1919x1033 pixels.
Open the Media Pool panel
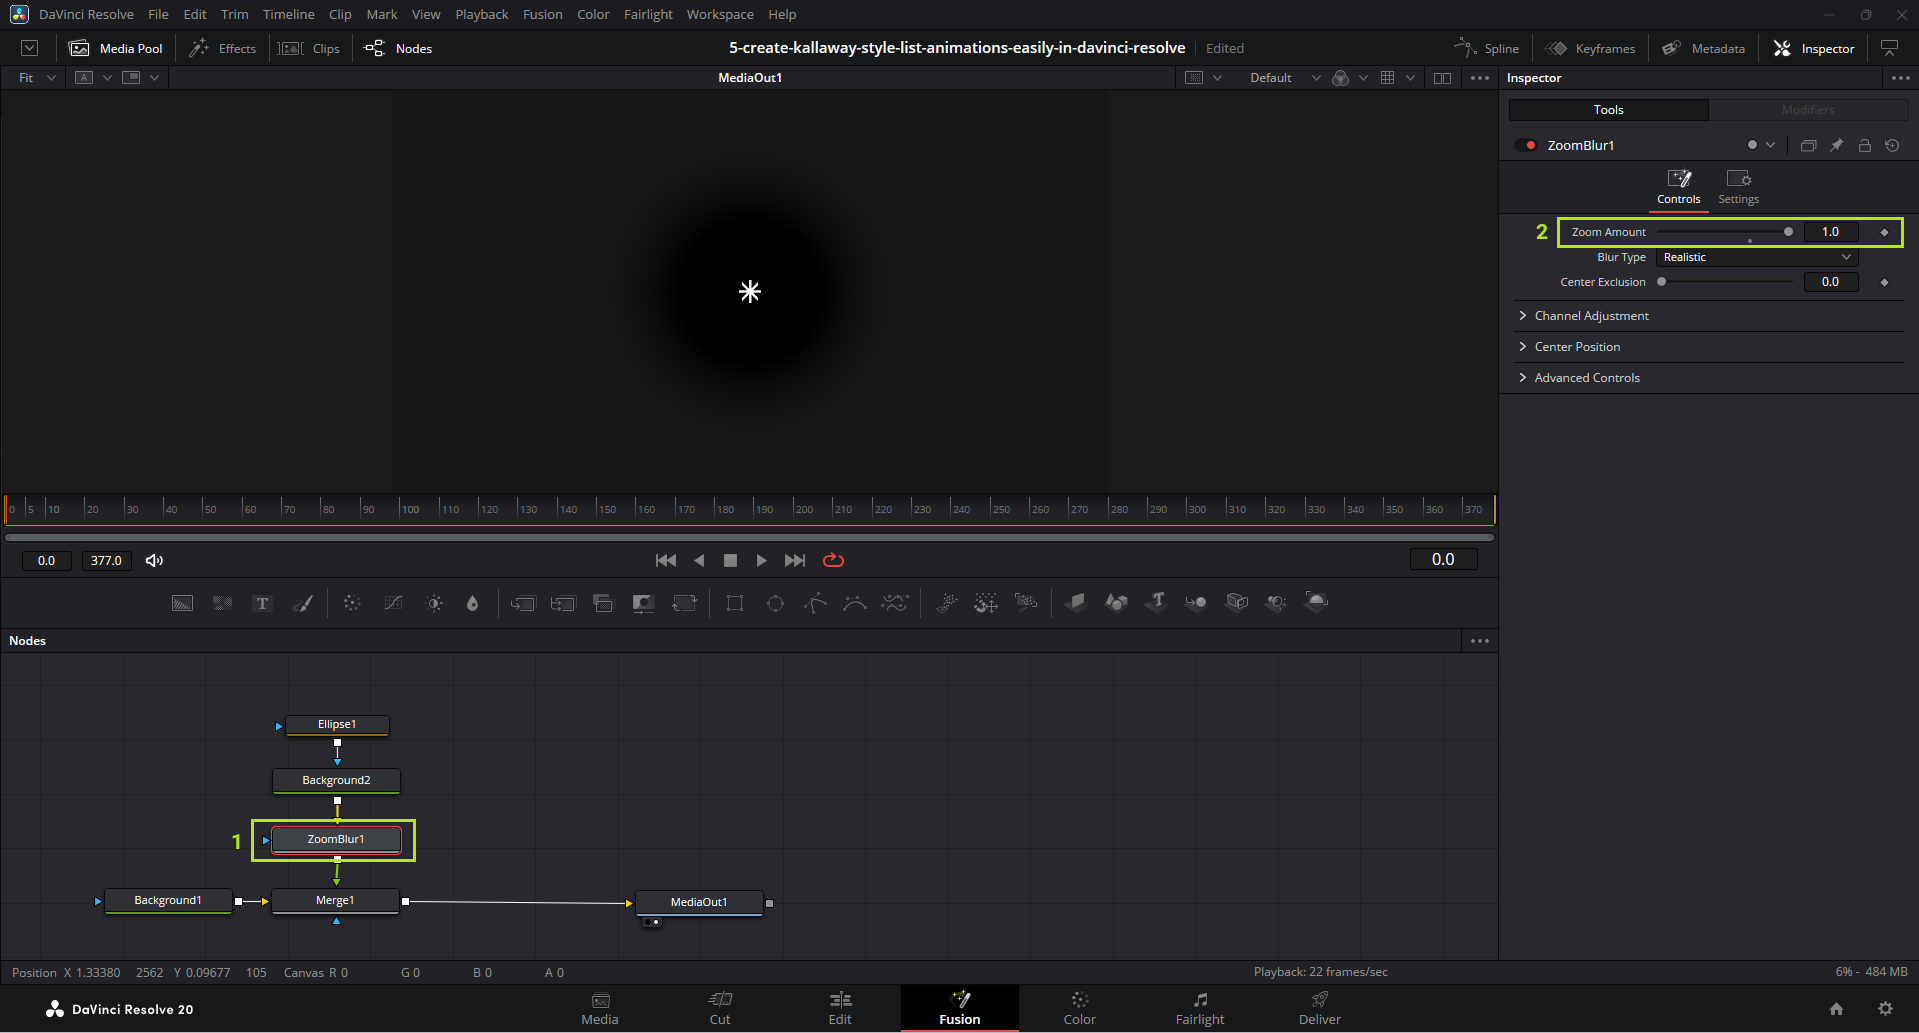pyautogui.click(x=116, y=48)
